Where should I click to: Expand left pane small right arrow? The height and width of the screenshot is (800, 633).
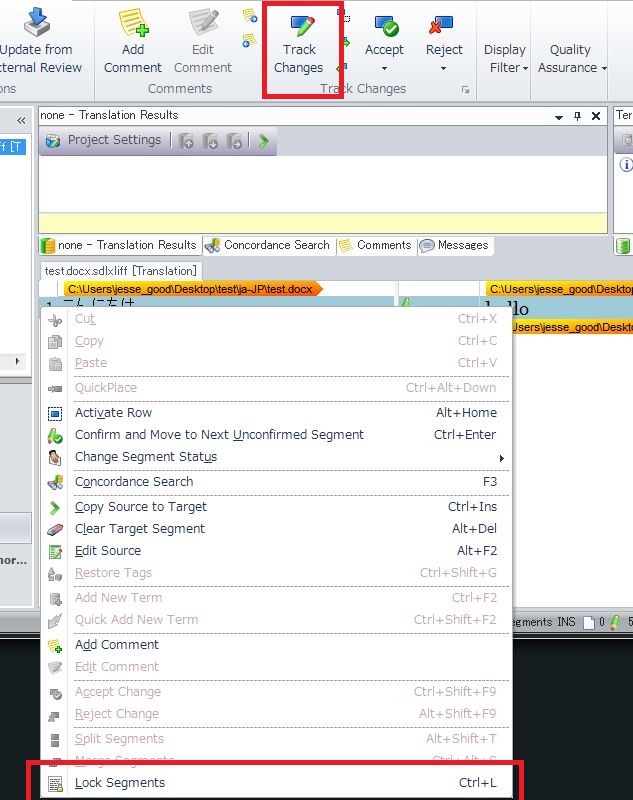click(18, 361)
